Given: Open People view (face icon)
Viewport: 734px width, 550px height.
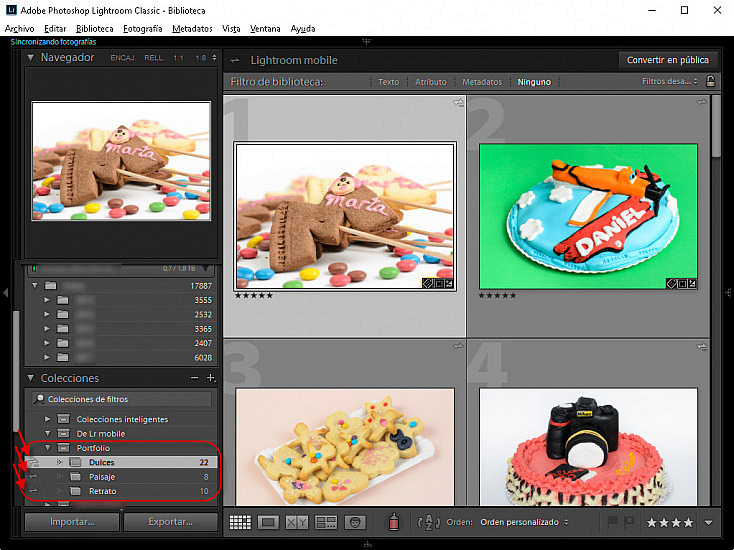Looking at the screenshot, I should point(355,522).
